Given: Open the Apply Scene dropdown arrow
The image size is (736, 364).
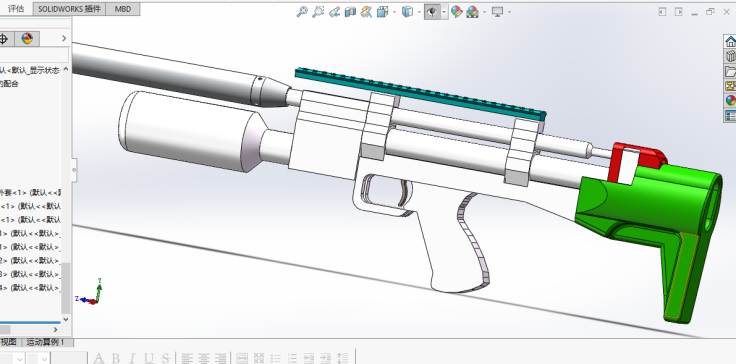Looking at the screenshot, I should [x=484, y=12].
